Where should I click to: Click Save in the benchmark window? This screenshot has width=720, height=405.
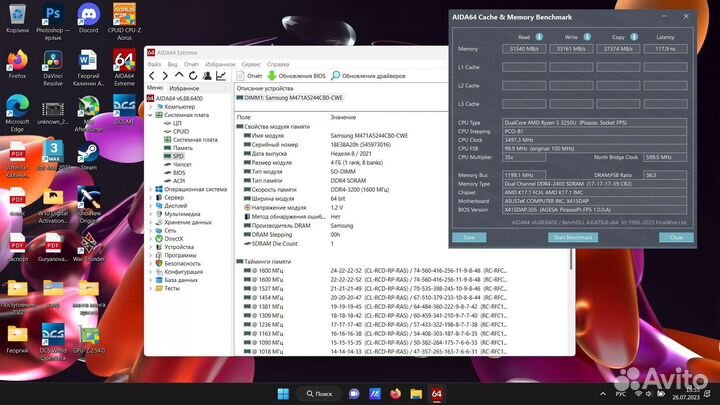pyautogui.click(x=469, y=237)
